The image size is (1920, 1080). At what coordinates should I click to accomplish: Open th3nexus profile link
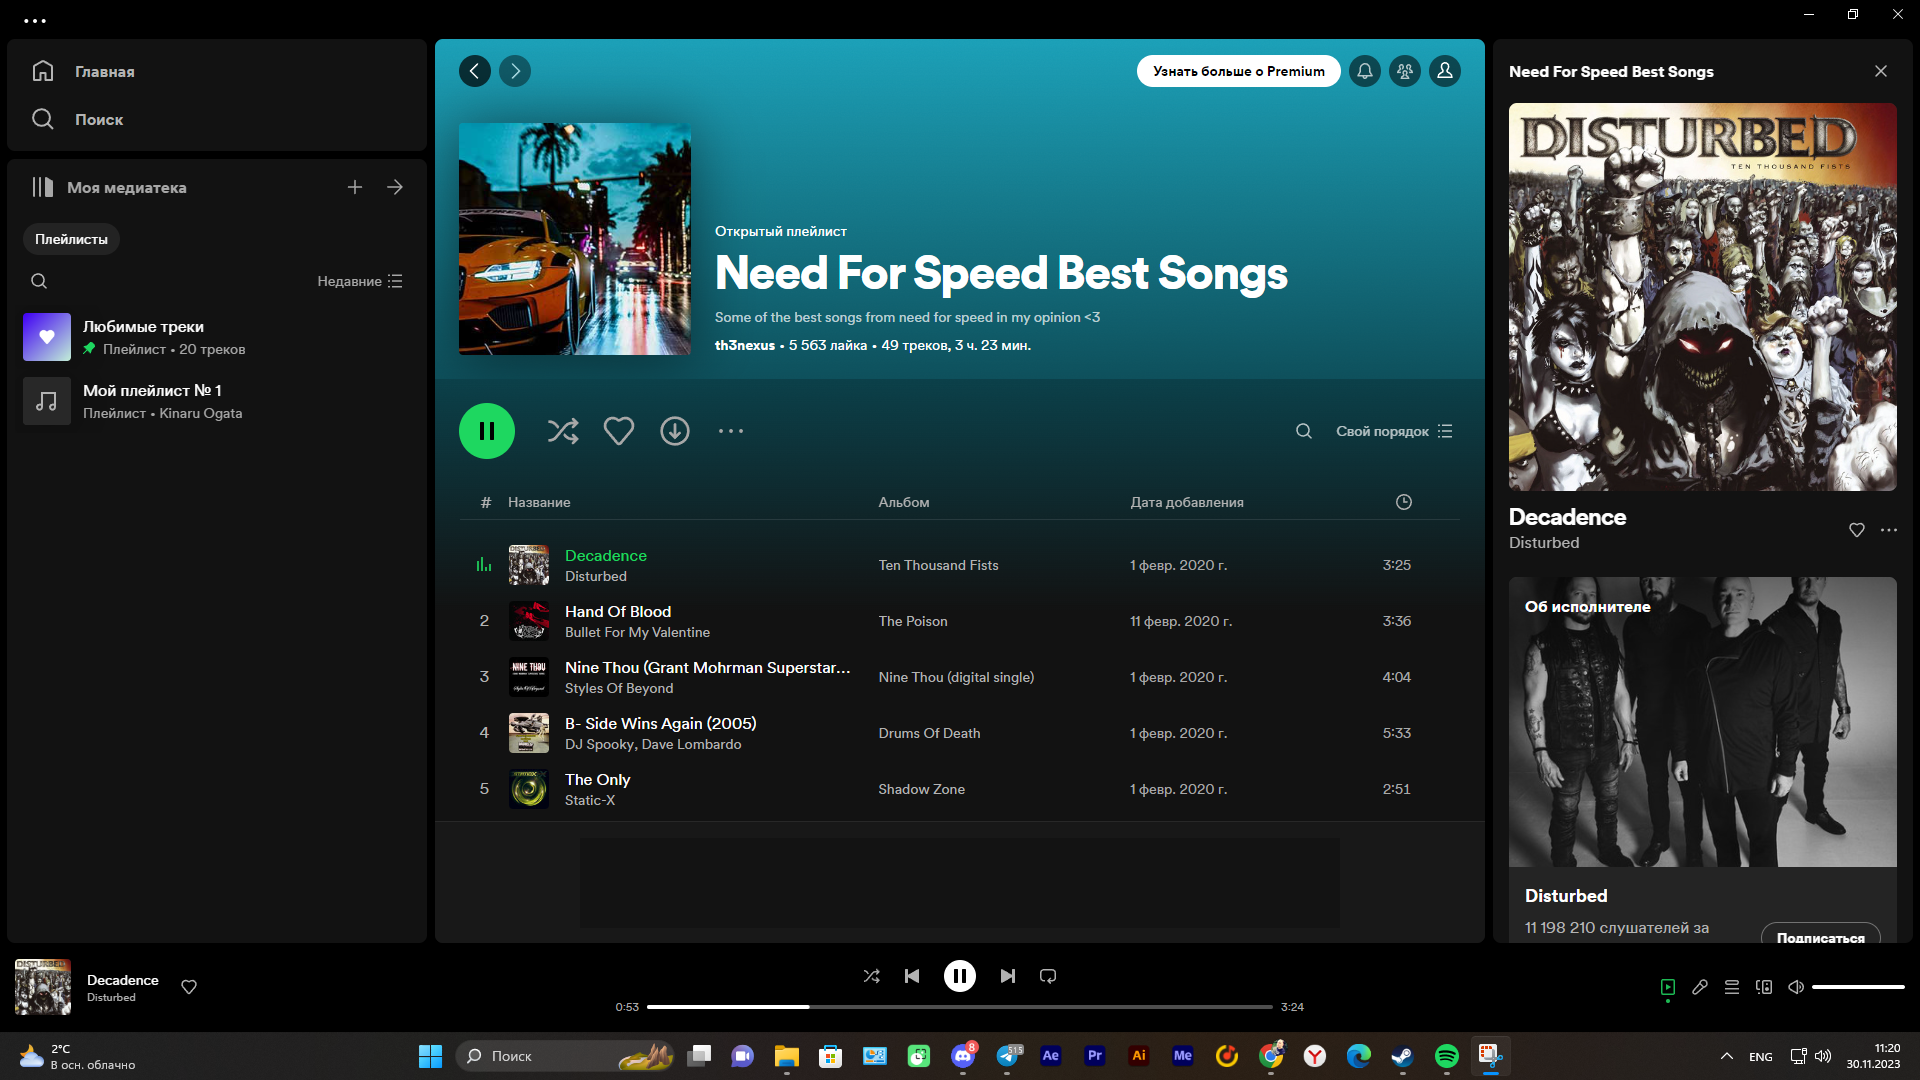745,345
